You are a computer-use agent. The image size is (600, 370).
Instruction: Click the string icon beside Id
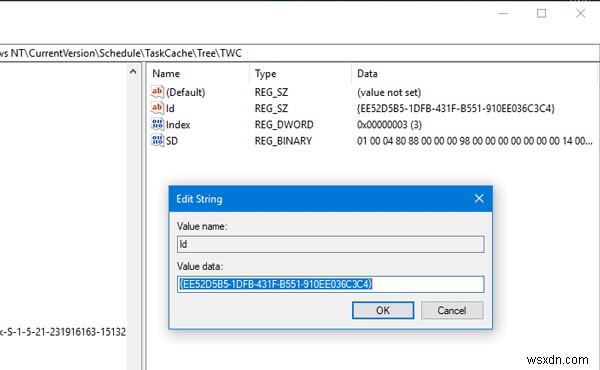click(157, 108)
